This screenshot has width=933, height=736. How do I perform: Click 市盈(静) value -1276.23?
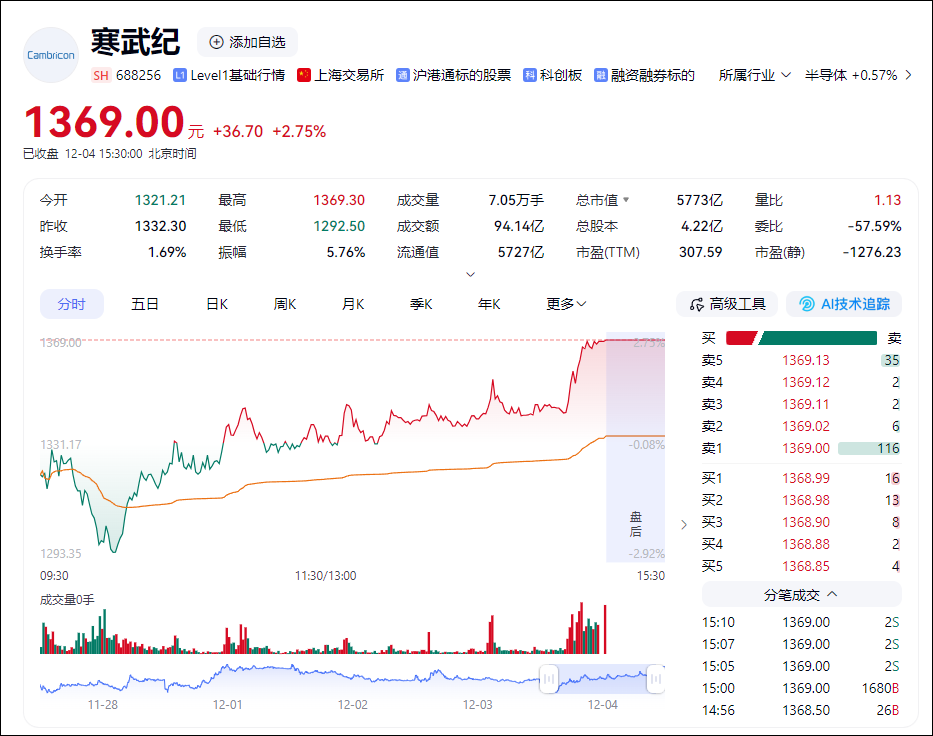872,252
